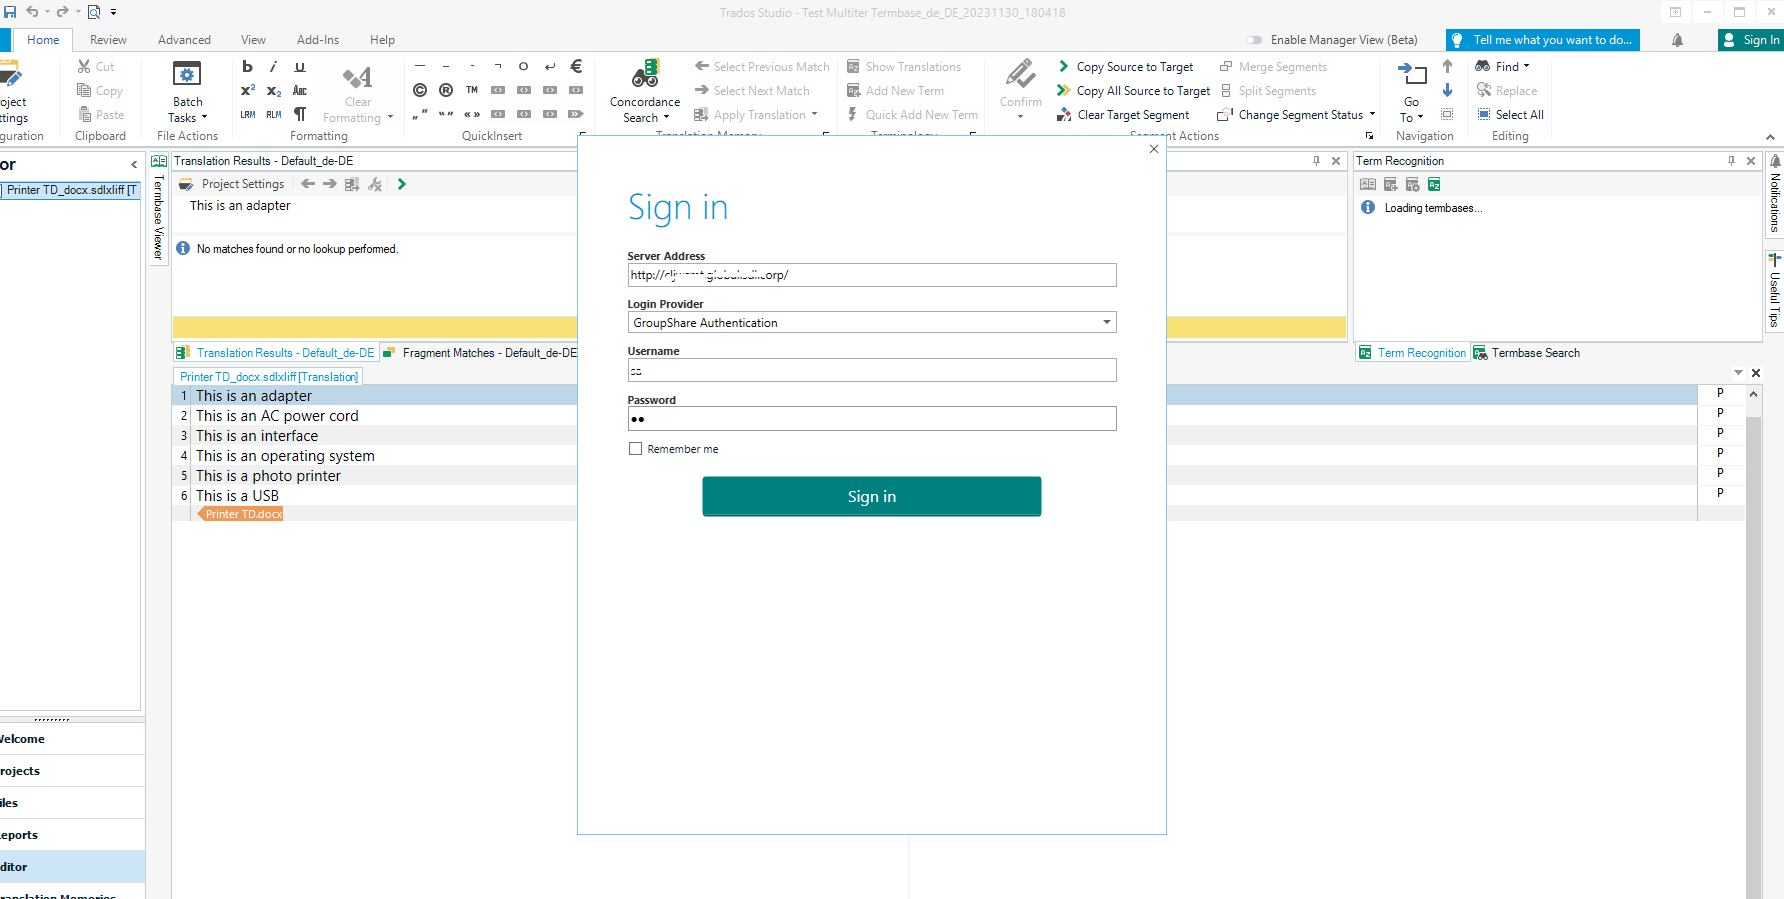Screen dimensions: 1784x899
Task: Expand Change Segment Status dropdown
Action: (x=1373, y=115)
